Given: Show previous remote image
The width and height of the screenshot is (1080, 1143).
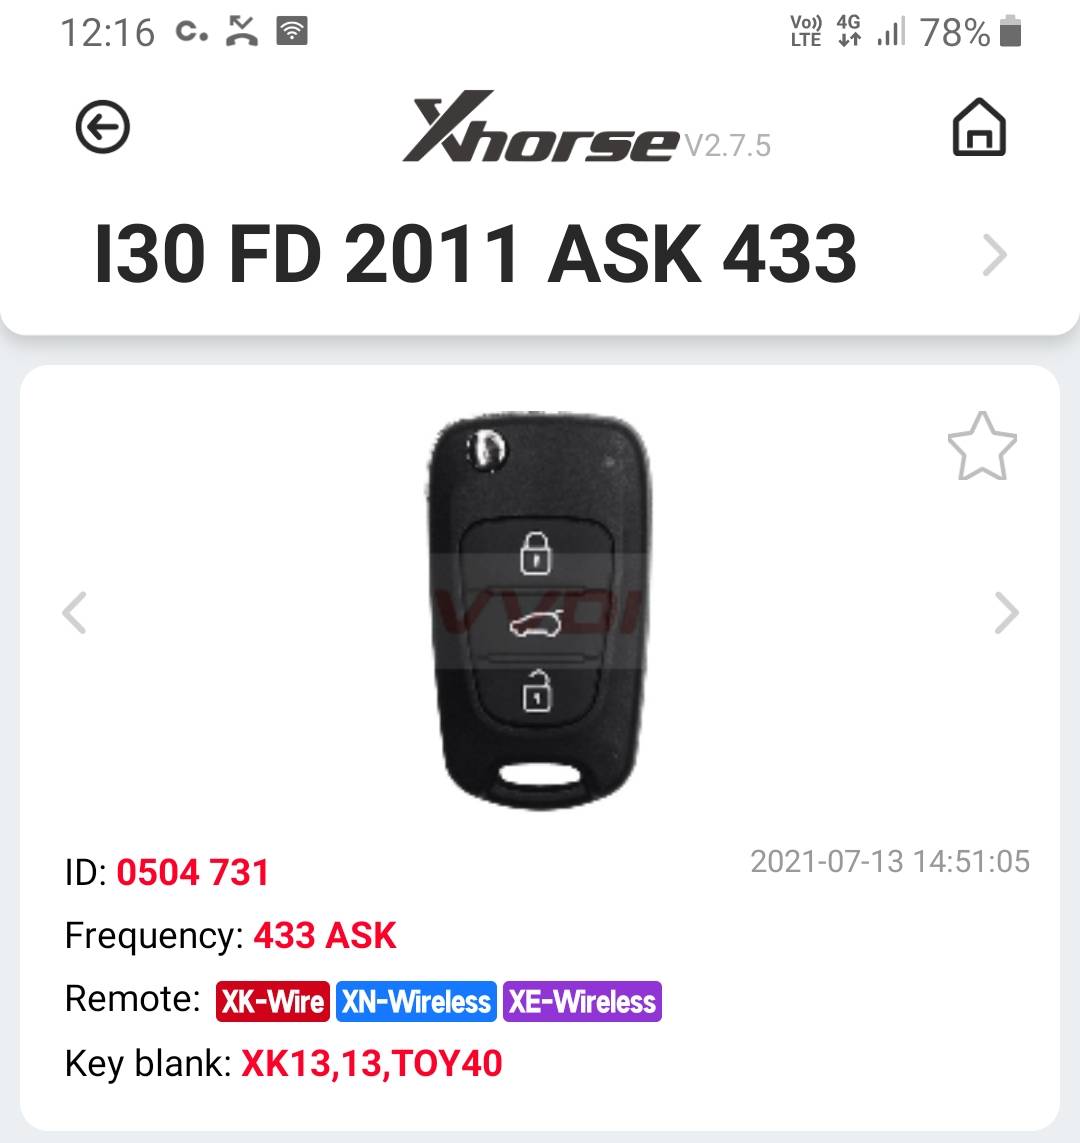Looking at the screenshot, I should coord(75,612).
